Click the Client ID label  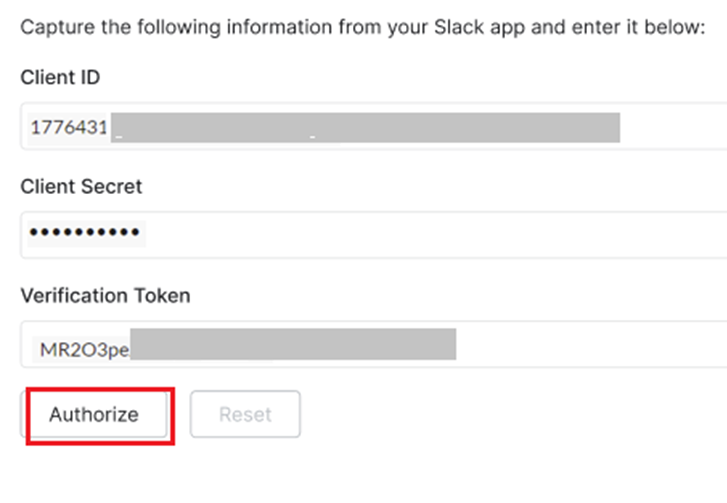coord(60,76)
